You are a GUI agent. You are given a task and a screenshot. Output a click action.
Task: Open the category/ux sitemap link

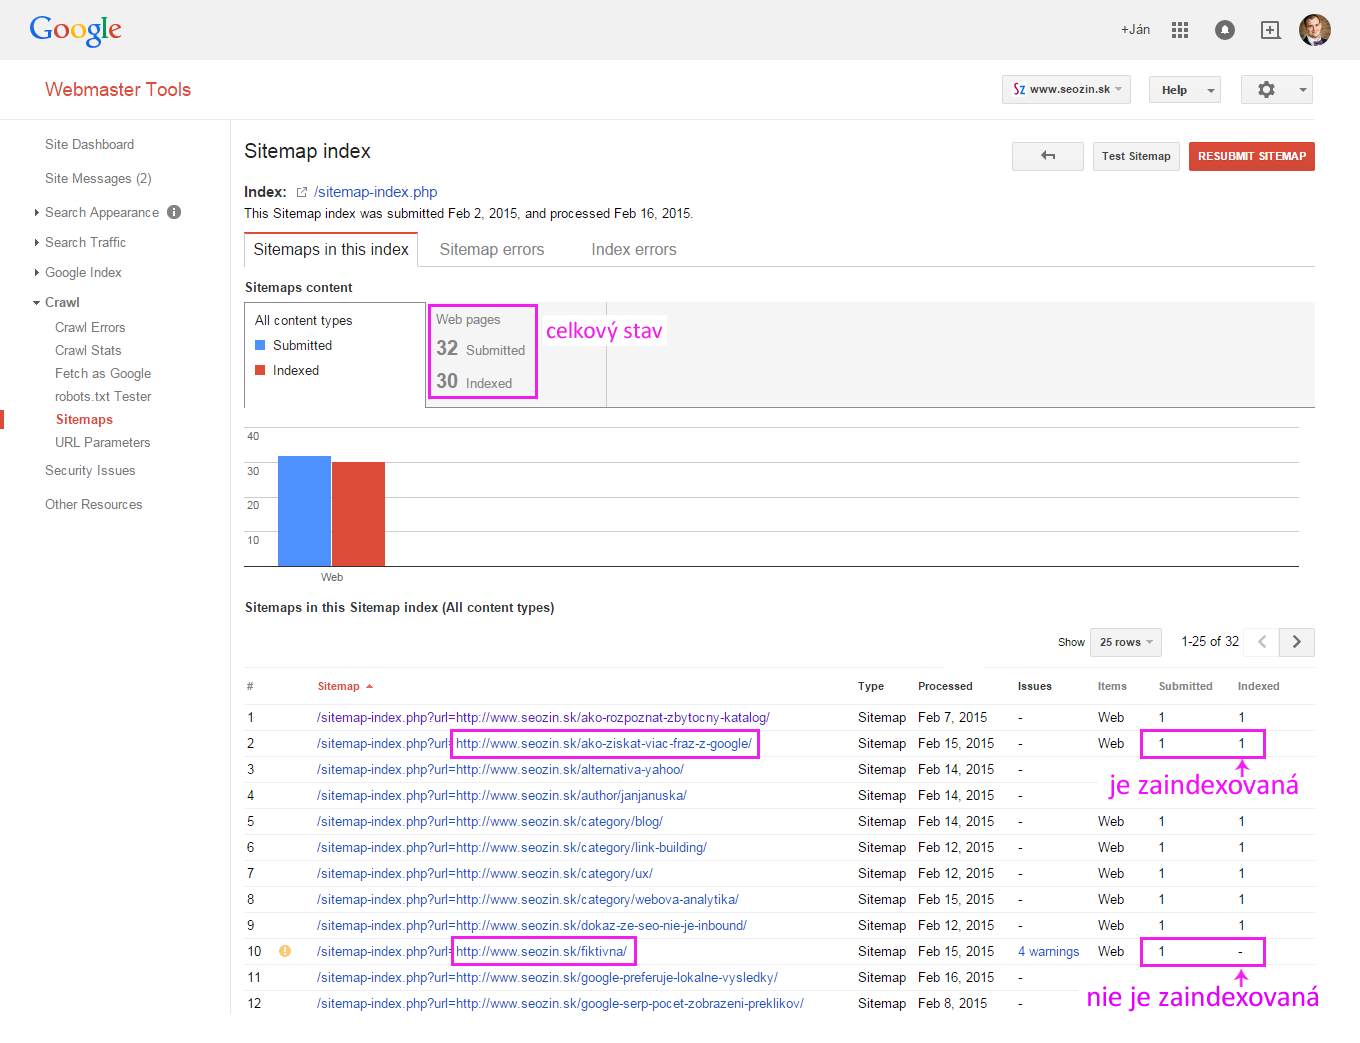(x=485, y=873)
